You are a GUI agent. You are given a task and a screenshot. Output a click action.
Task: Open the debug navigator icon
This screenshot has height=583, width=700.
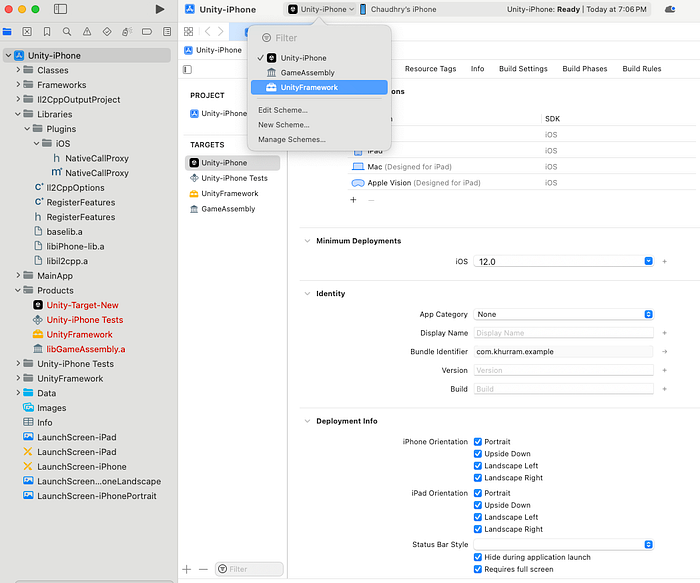click(127, 32)
